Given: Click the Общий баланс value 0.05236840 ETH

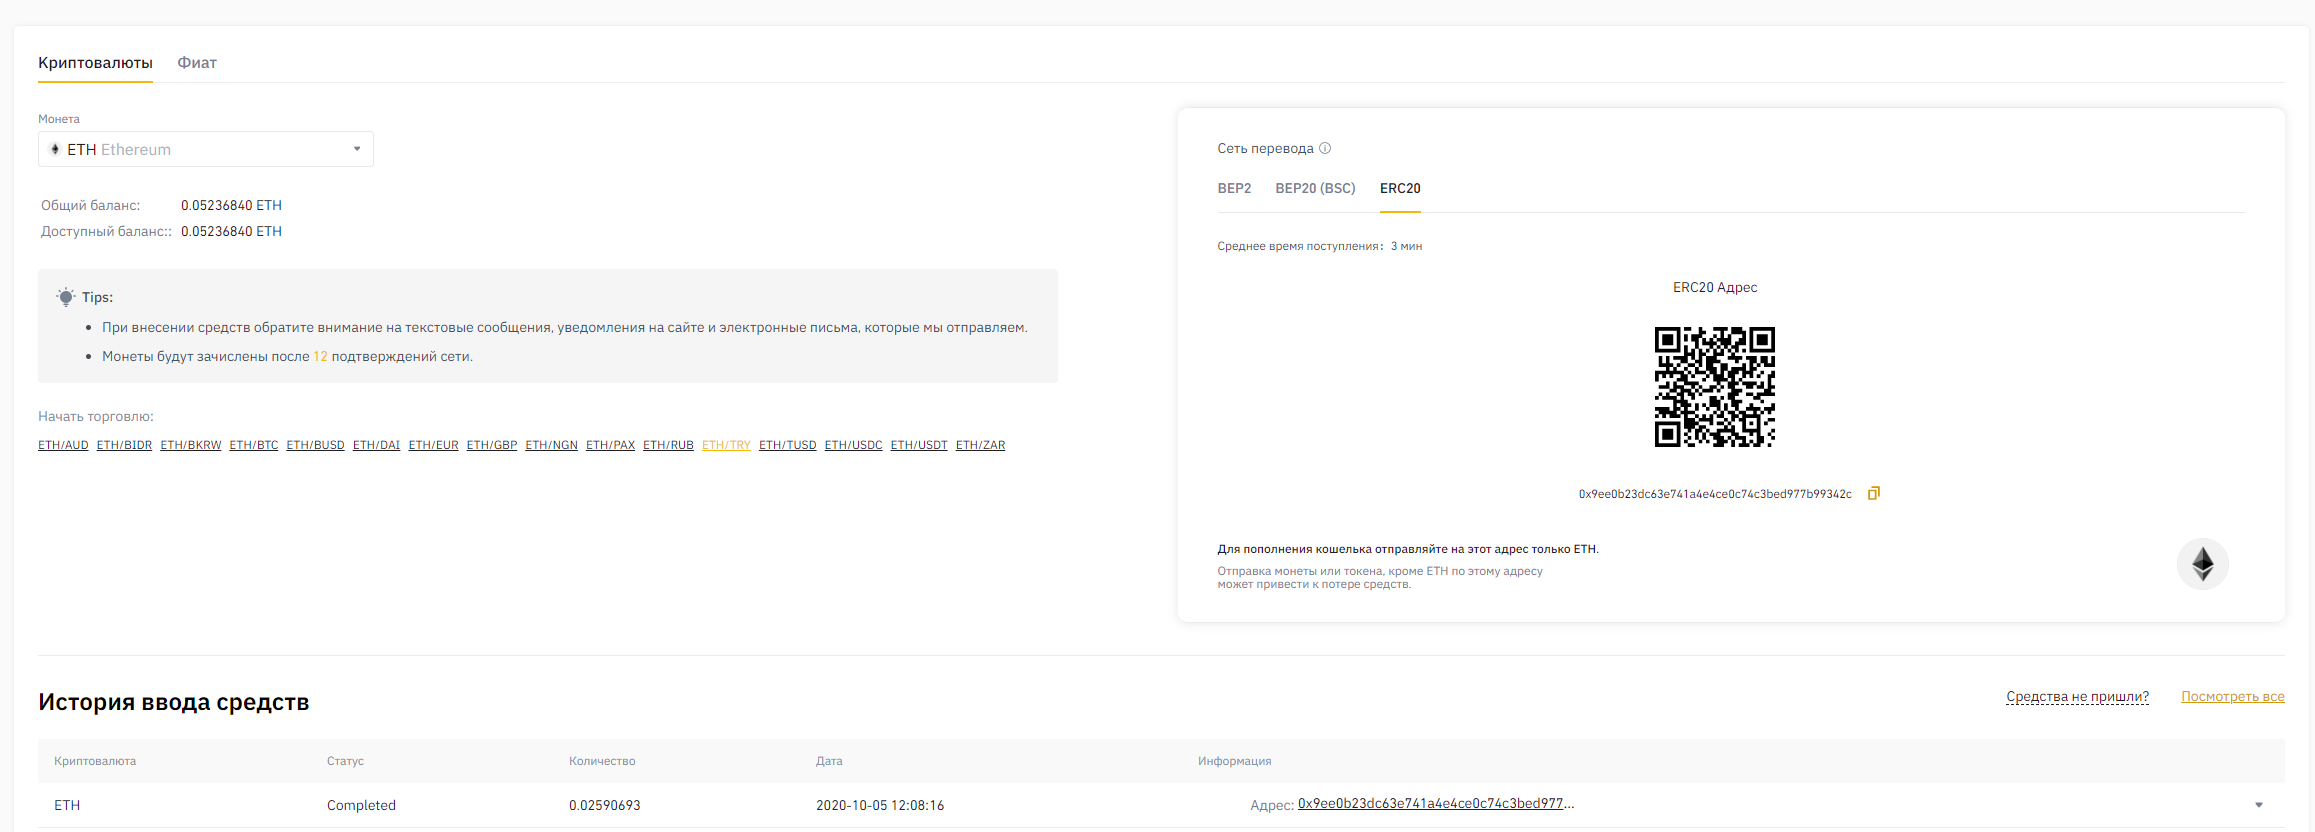Looking at the screenshot, I should tap(231, 205).
